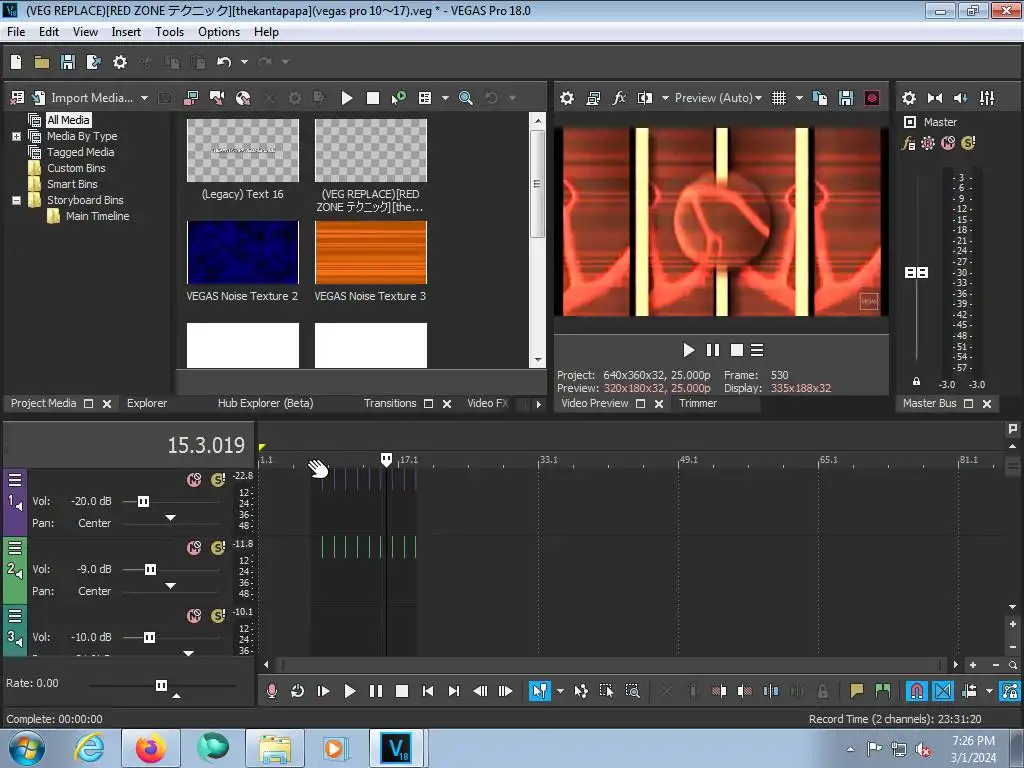Screen dimensions: 1024x768
Task: Select VEGAS Noise Texture 3 thumbnail
Action: click(x=370, y=252)
